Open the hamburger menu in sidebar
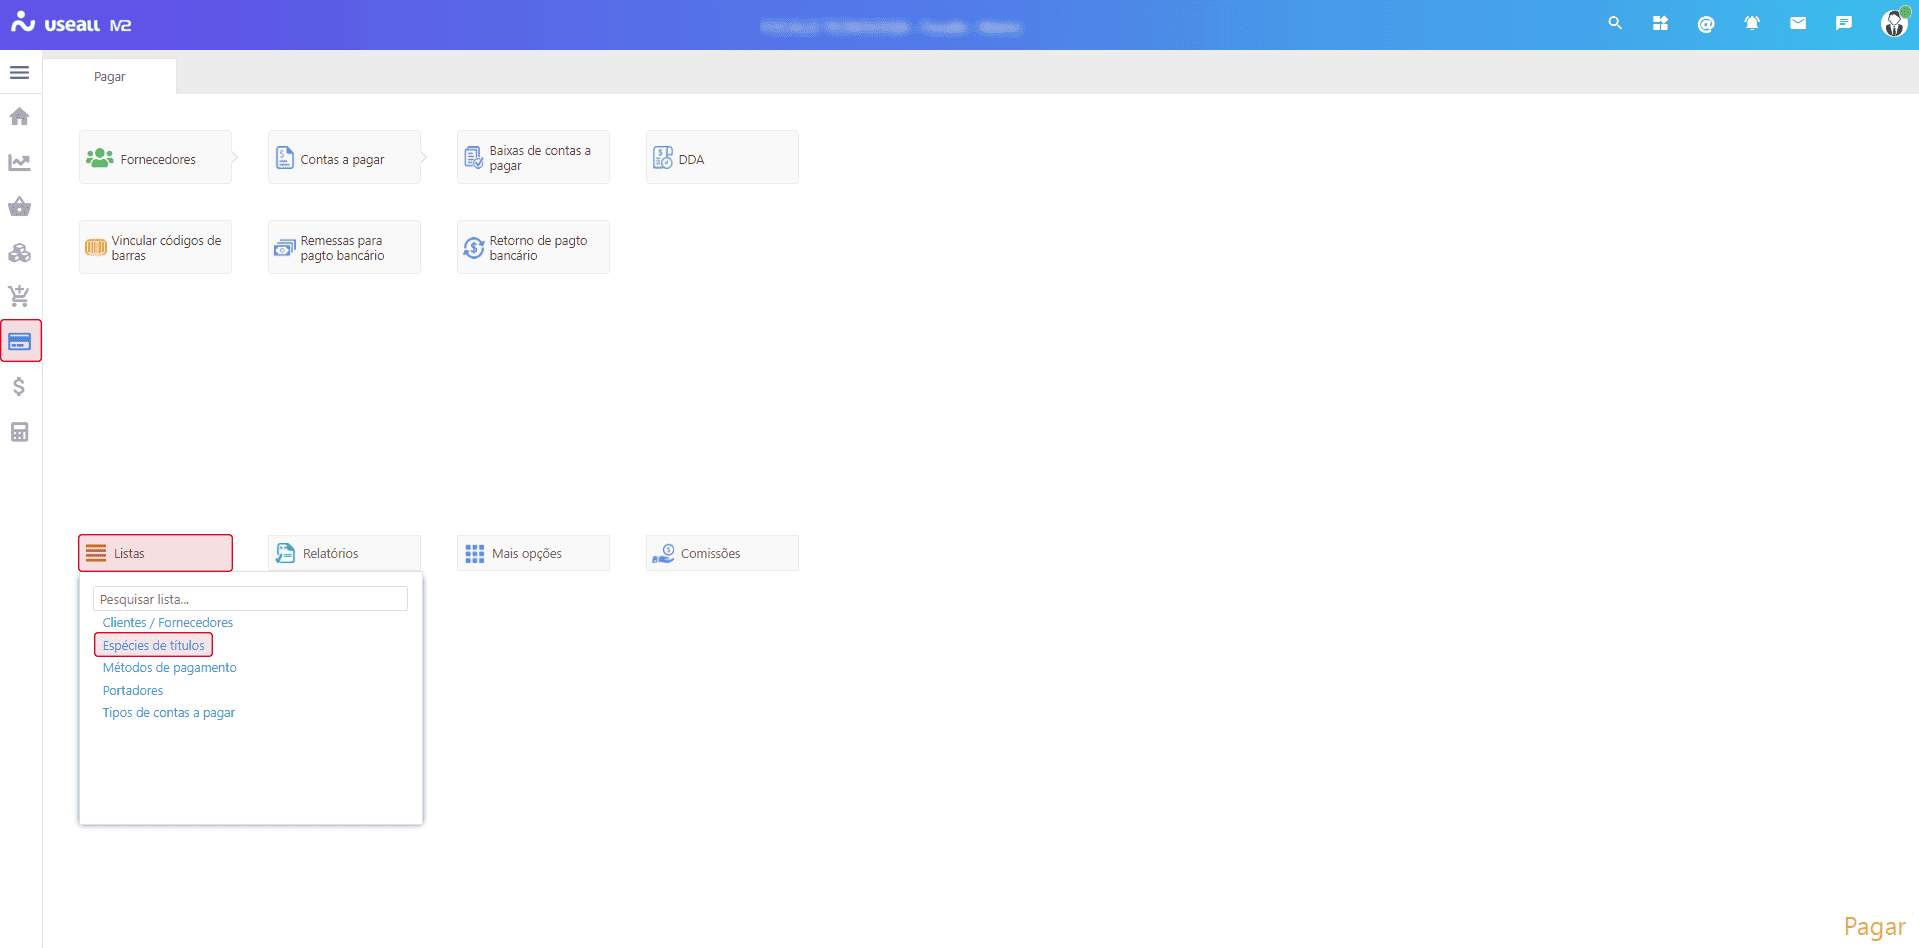 coord(19,73)
